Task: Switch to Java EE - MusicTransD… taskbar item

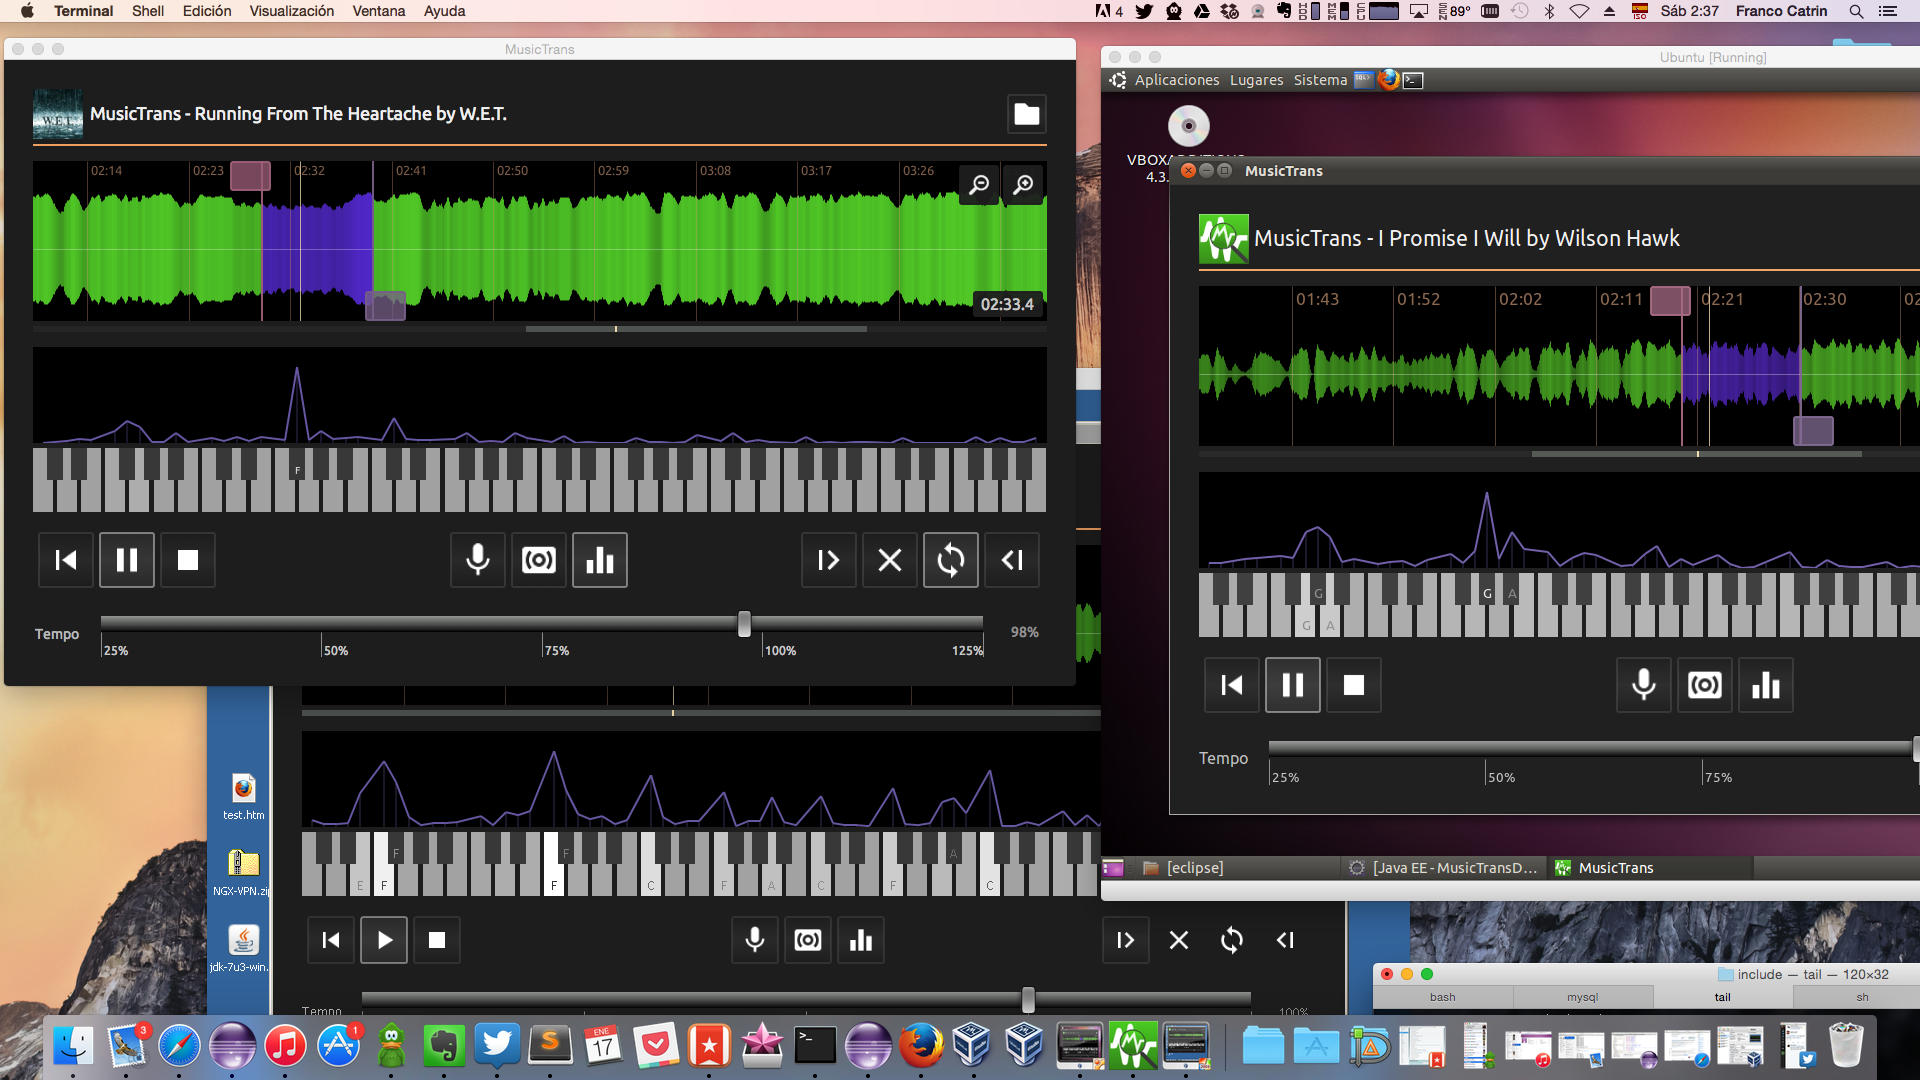Action: [1443, 868]
